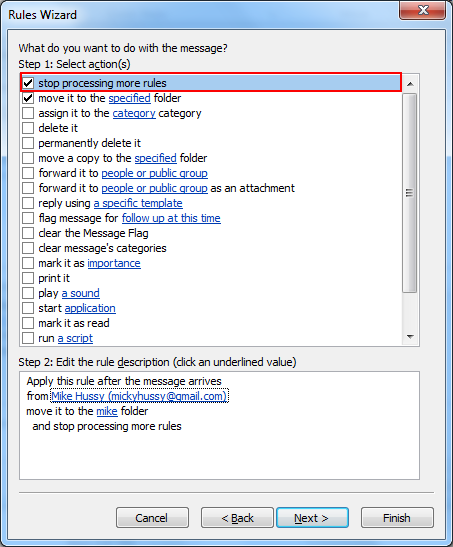The image size is (453, 547).
Task: Click the Mike Hussy sender link
Action: point(139,396)
